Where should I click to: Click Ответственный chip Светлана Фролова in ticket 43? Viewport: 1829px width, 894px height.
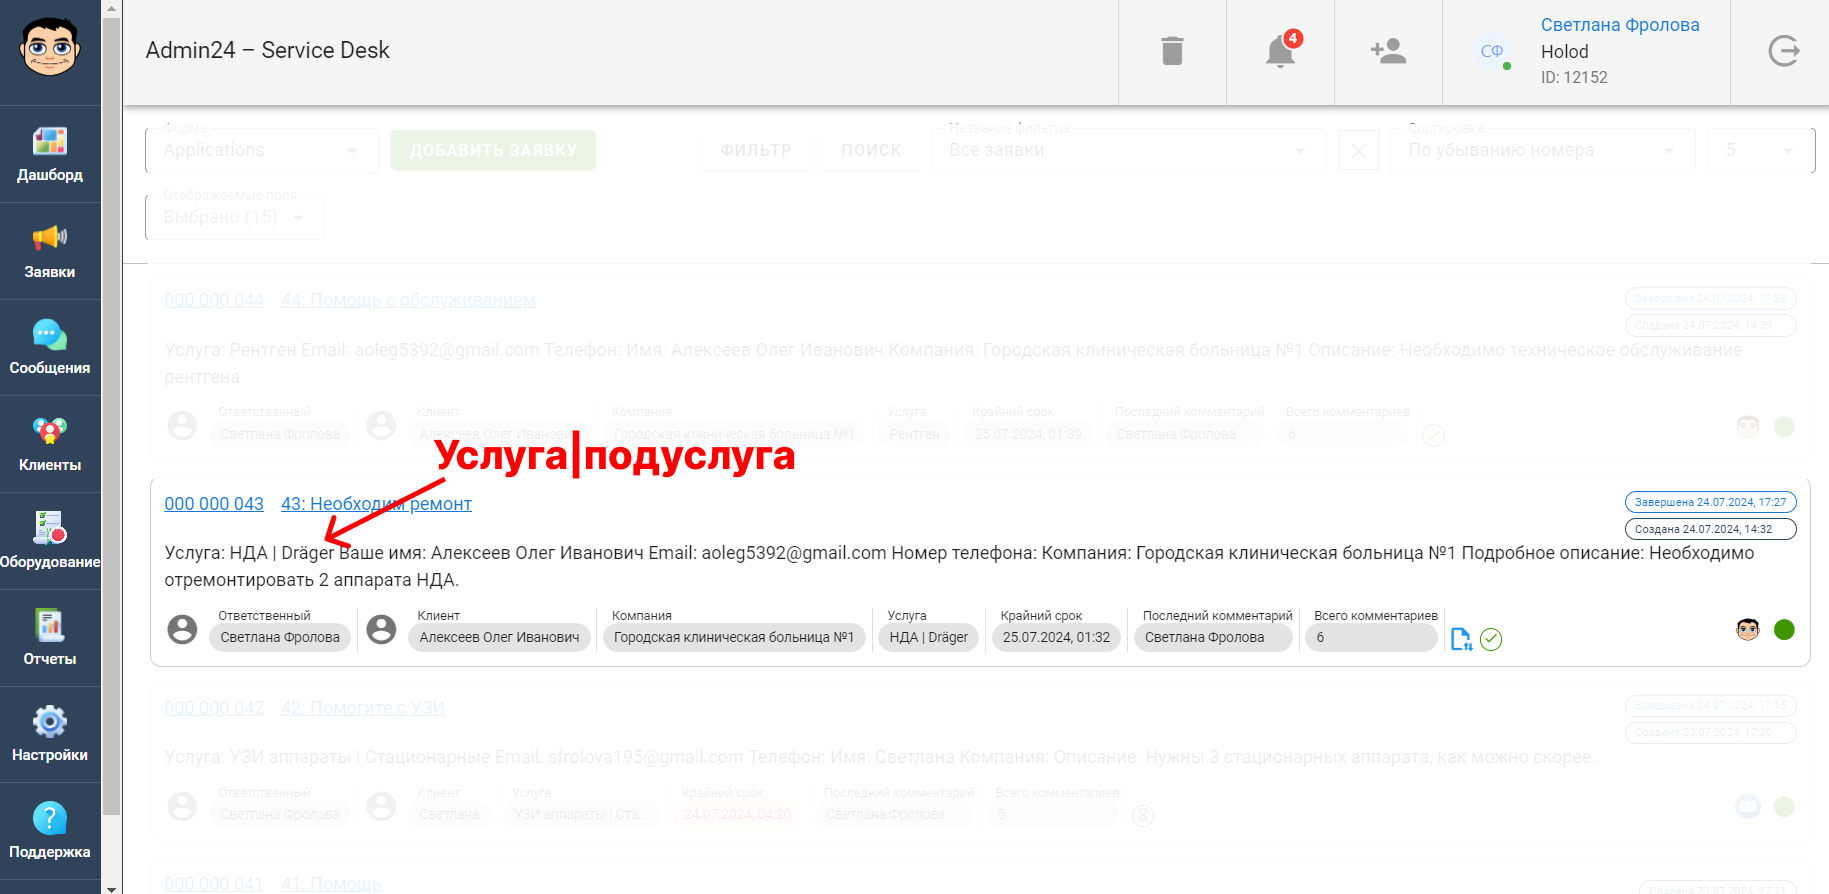point(280,637)
